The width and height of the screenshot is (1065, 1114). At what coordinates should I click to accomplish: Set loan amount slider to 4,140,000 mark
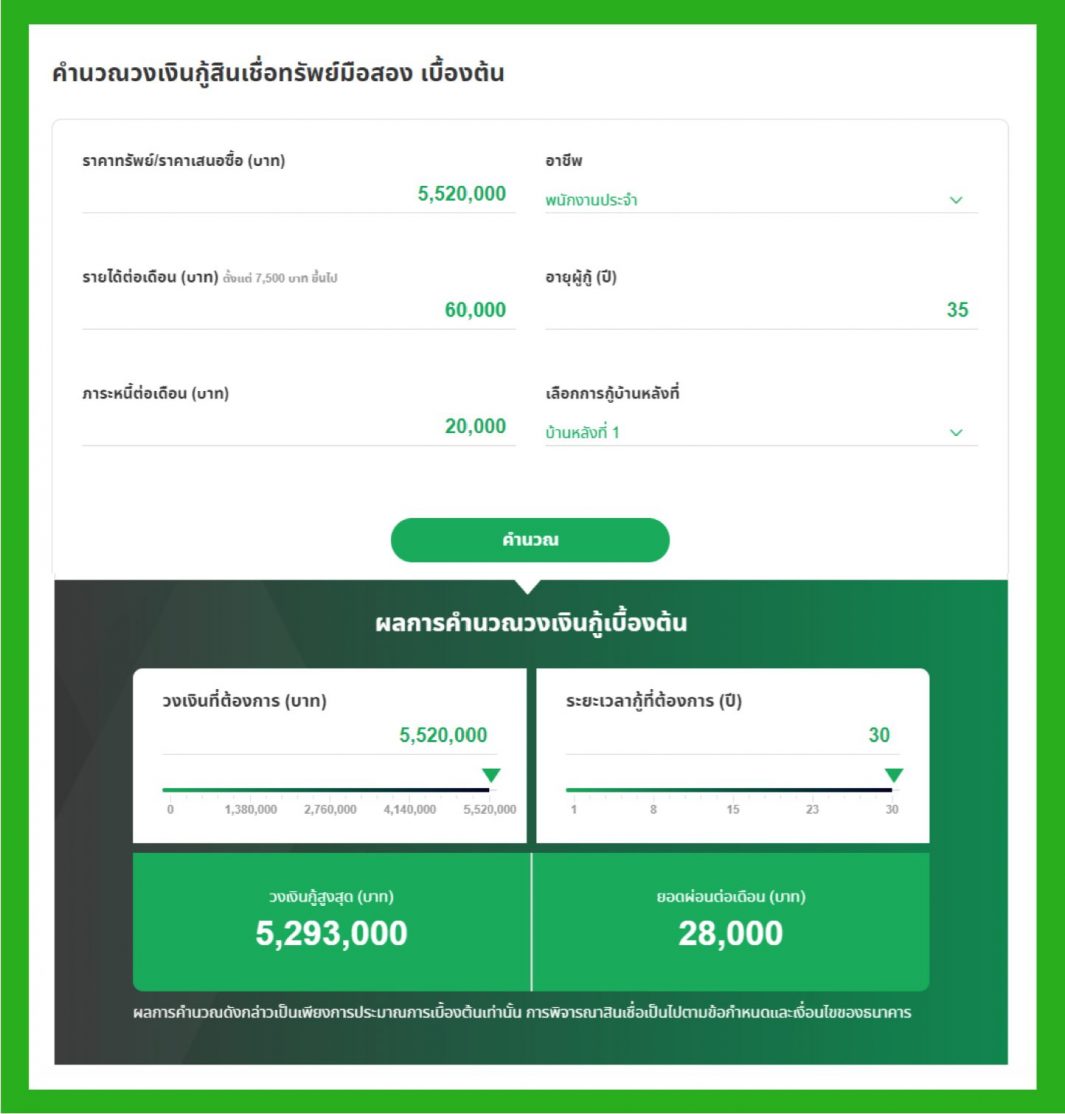[410, 790]
